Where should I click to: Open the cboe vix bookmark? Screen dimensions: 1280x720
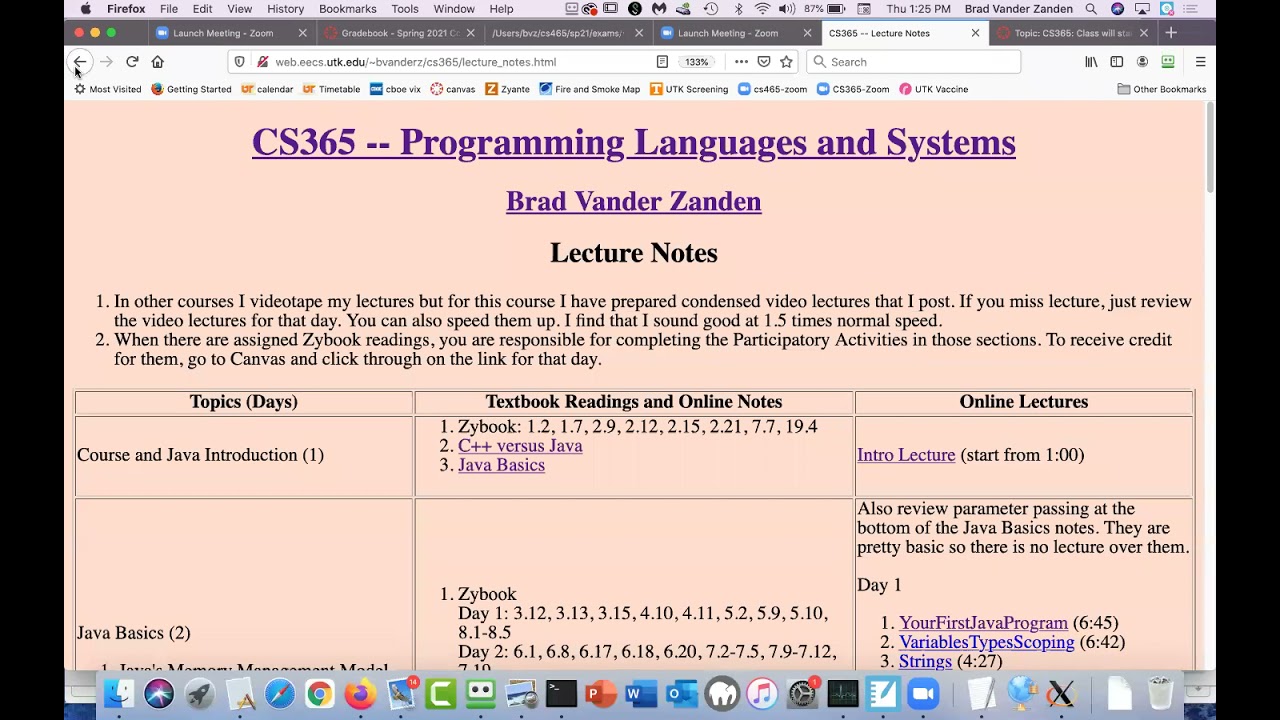point(395,89)
